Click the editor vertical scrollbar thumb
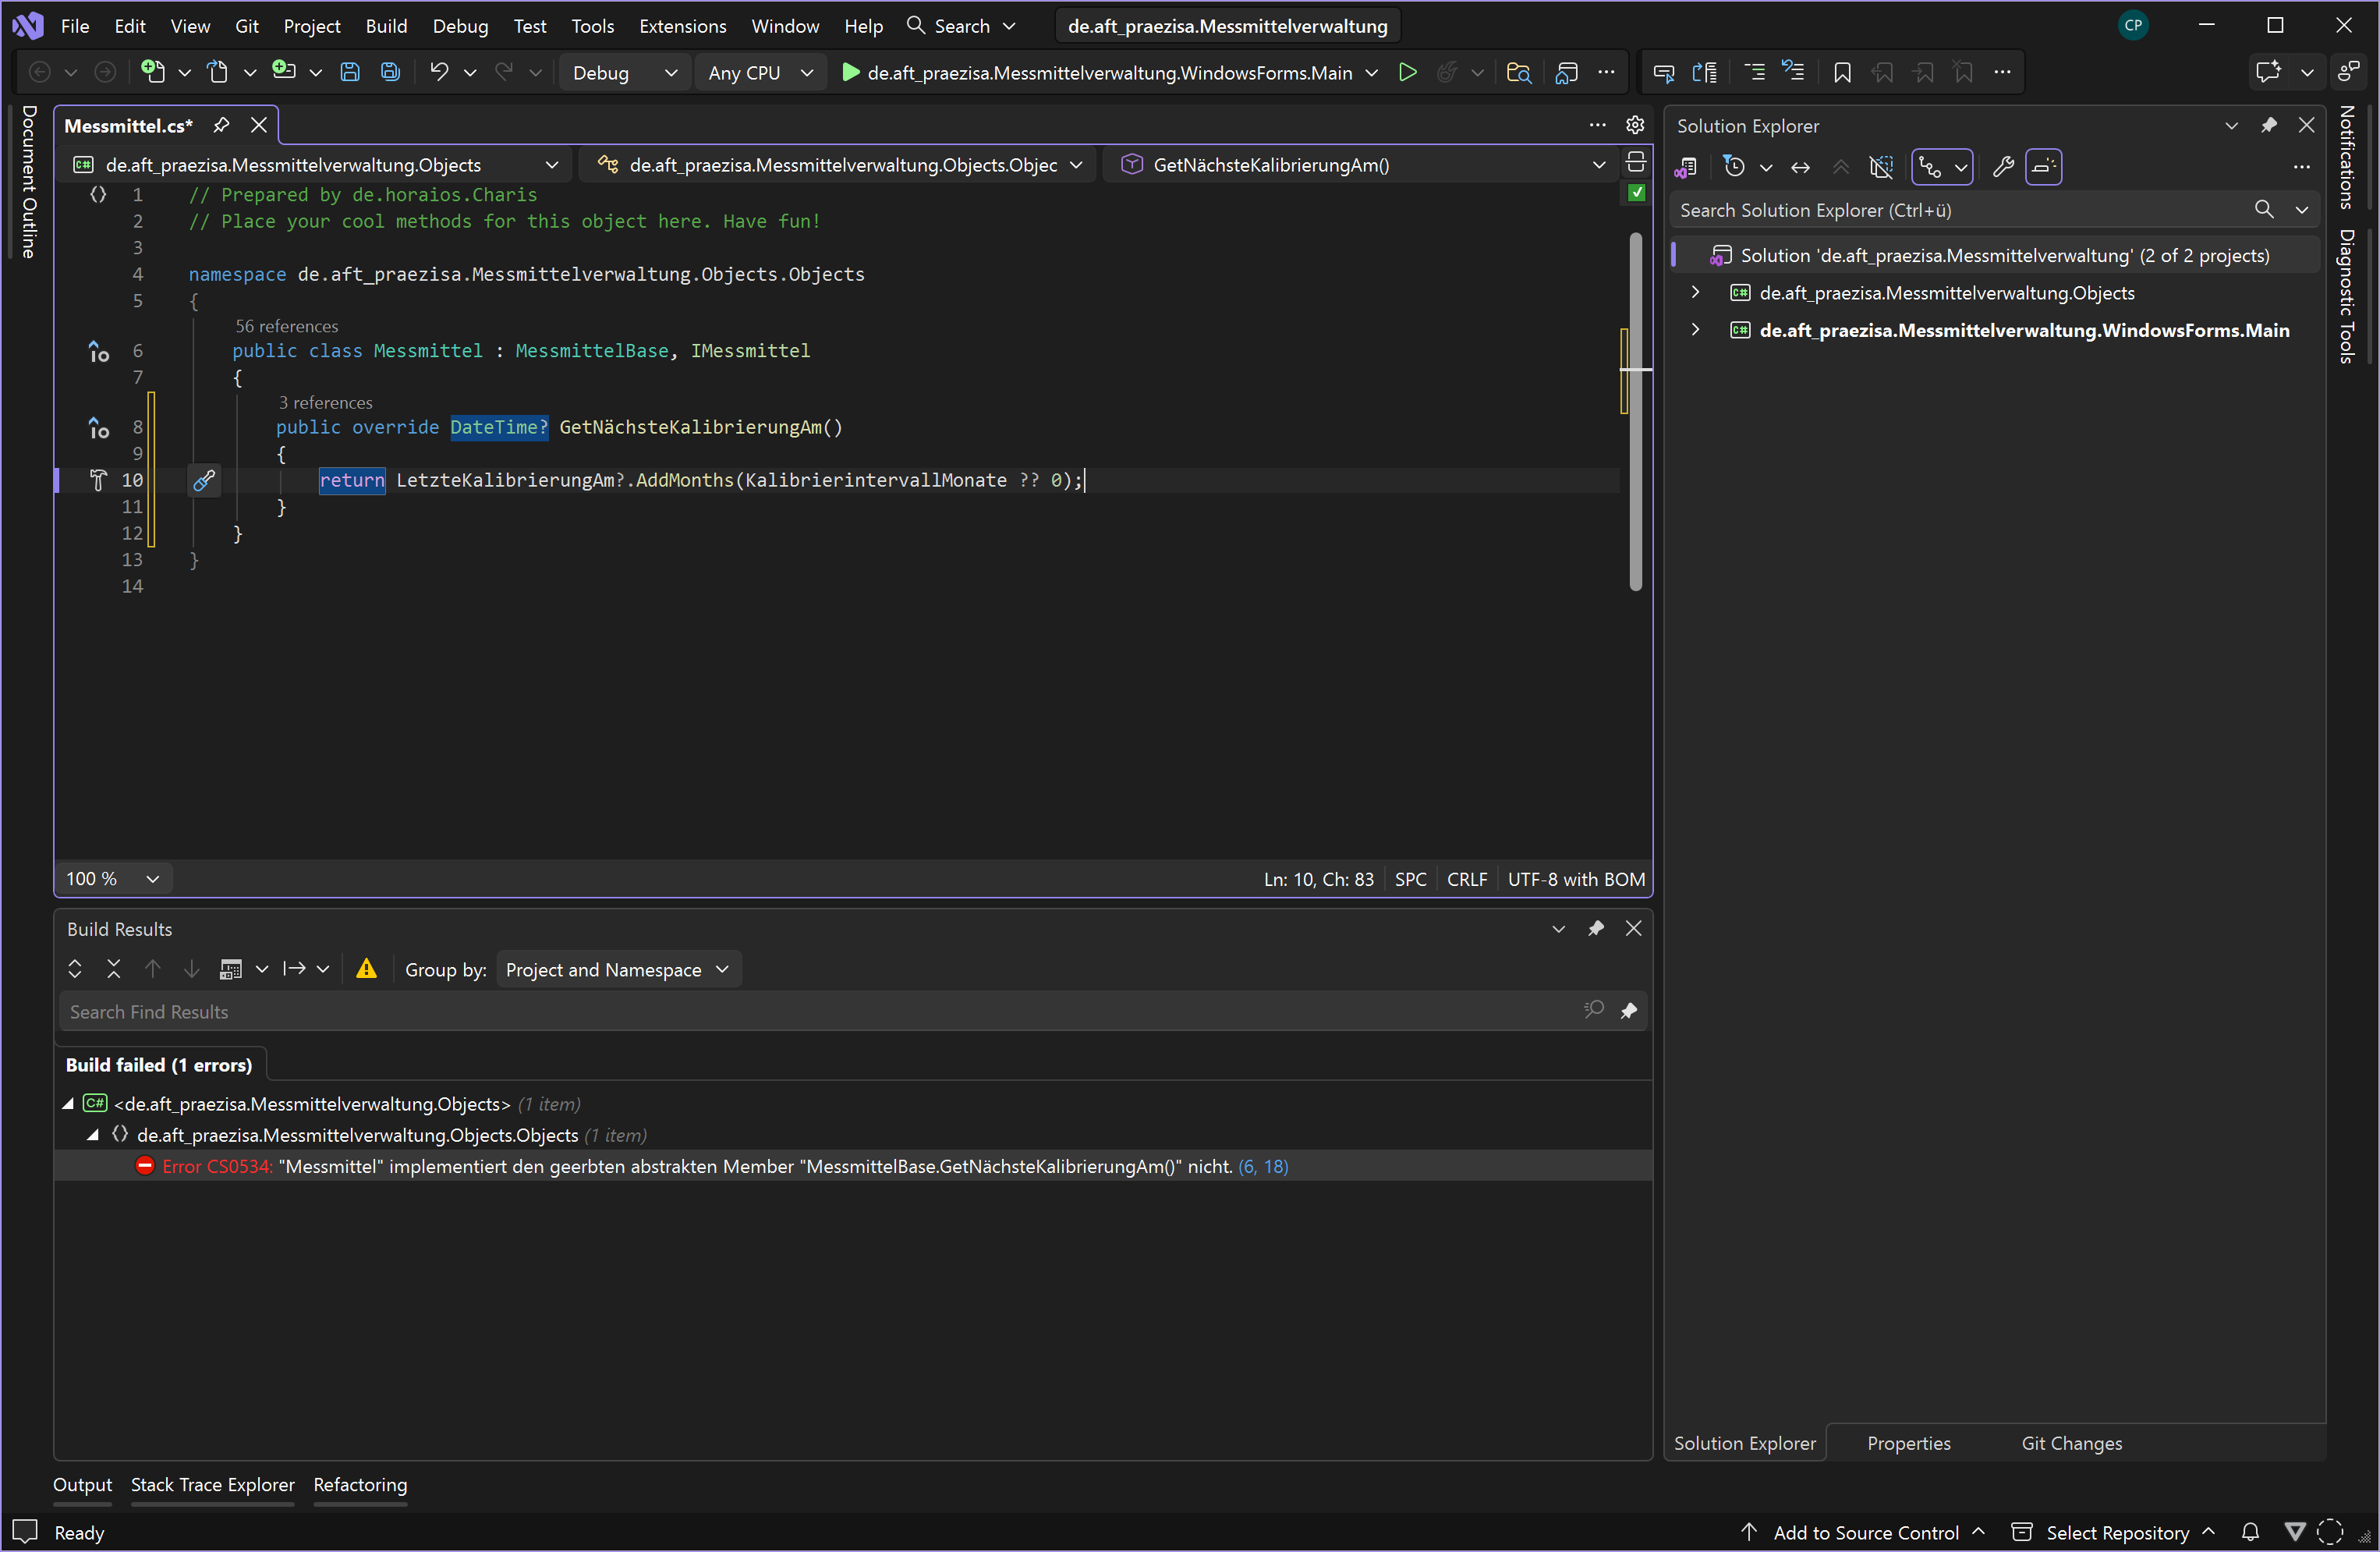The width and height of the screenshot is (2380, 1552). pos(1635,410)
